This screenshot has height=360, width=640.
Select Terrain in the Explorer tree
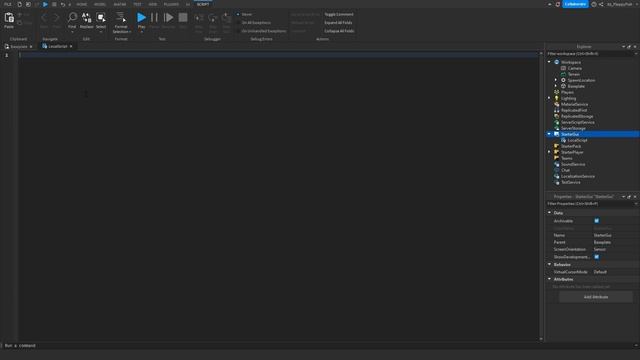(x=573, y=74)
